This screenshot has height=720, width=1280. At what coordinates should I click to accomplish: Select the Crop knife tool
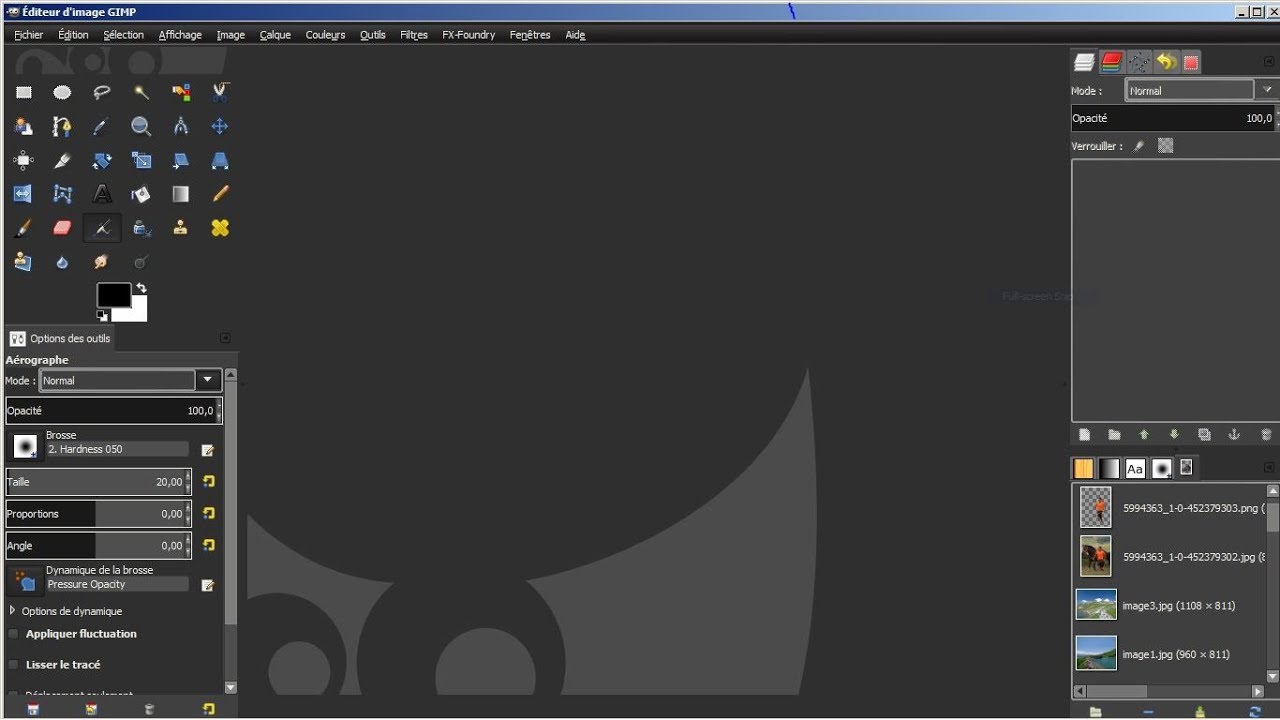[x=62, y=160]
